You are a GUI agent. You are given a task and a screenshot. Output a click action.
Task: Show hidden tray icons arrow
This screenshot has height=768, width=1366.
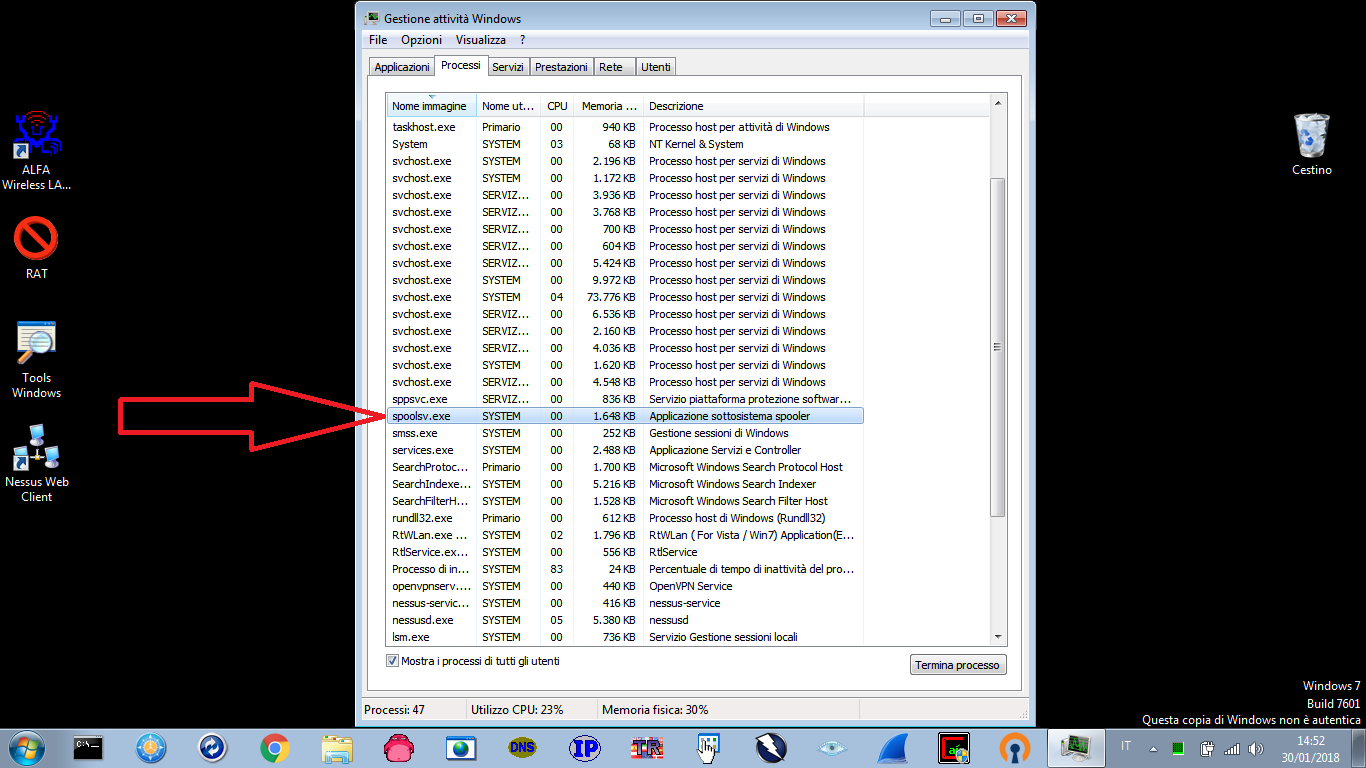[x=1153, y=748]
